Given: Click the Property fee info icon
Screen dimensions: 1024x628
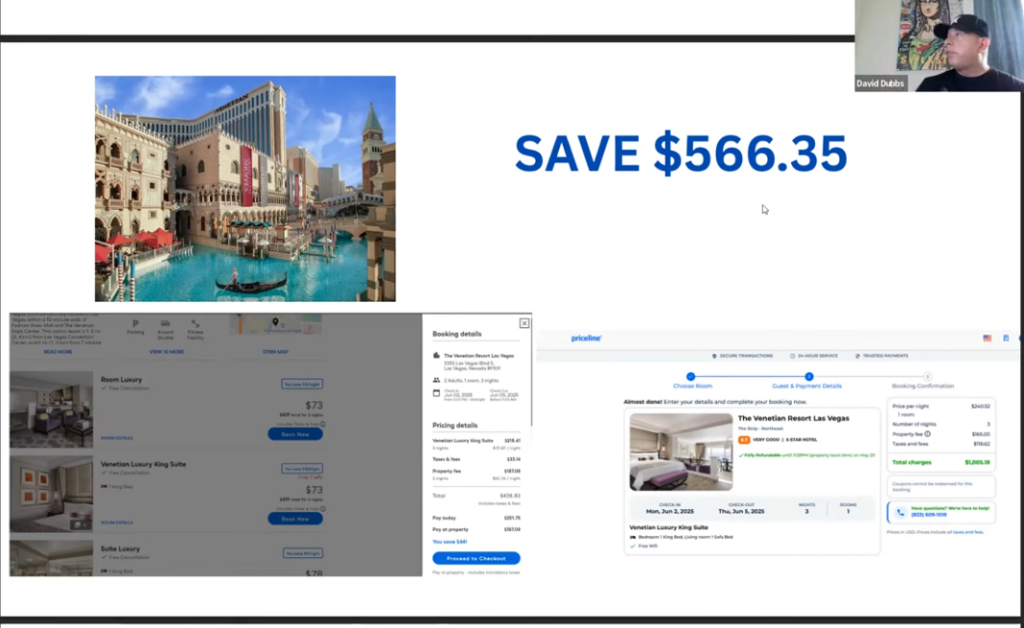Looking at the screenshot, I should (x=928, y=434).
